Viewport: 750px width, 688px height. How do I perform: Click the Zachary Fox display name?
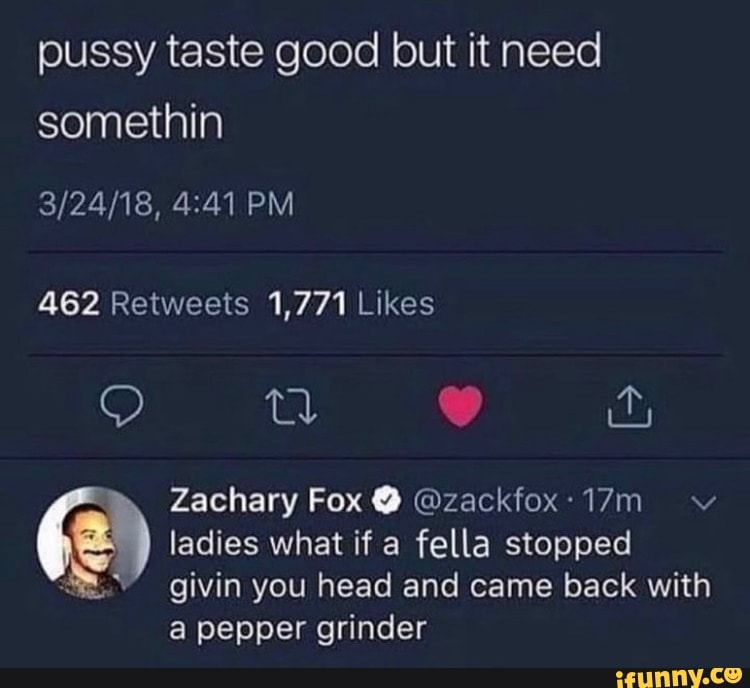click(266, 501)
